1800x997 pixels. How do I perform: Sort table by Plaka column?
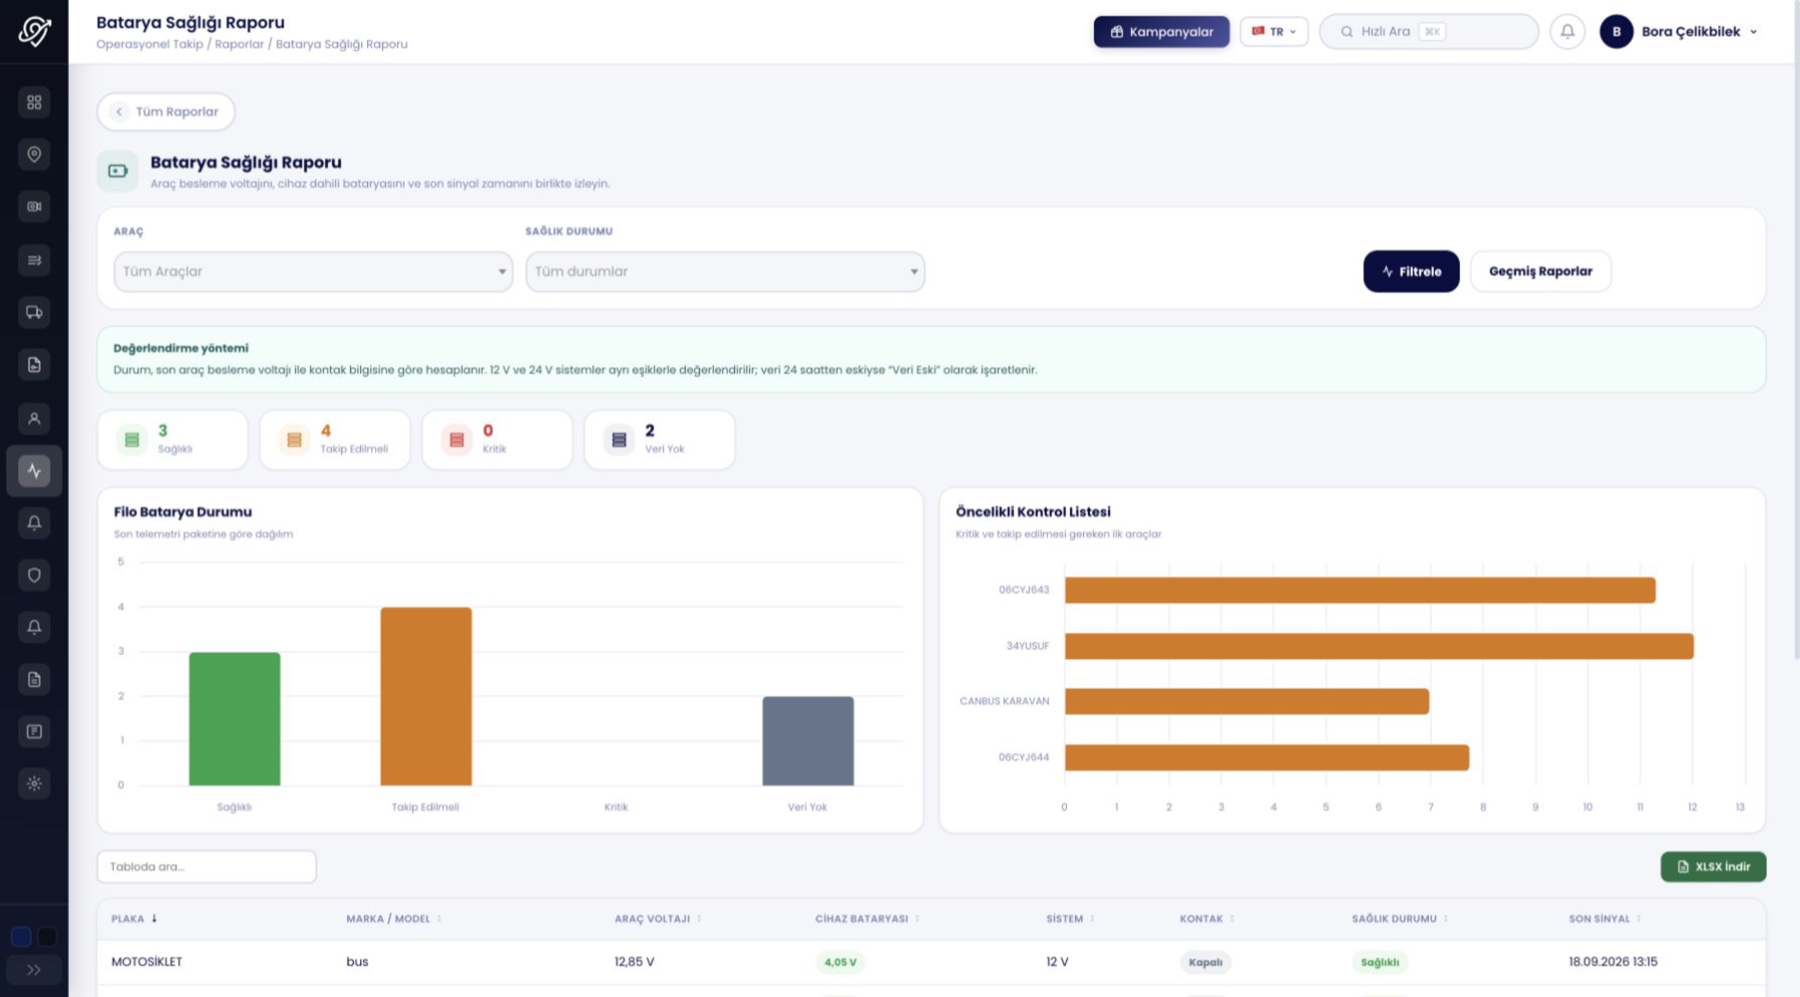(134, 918)
